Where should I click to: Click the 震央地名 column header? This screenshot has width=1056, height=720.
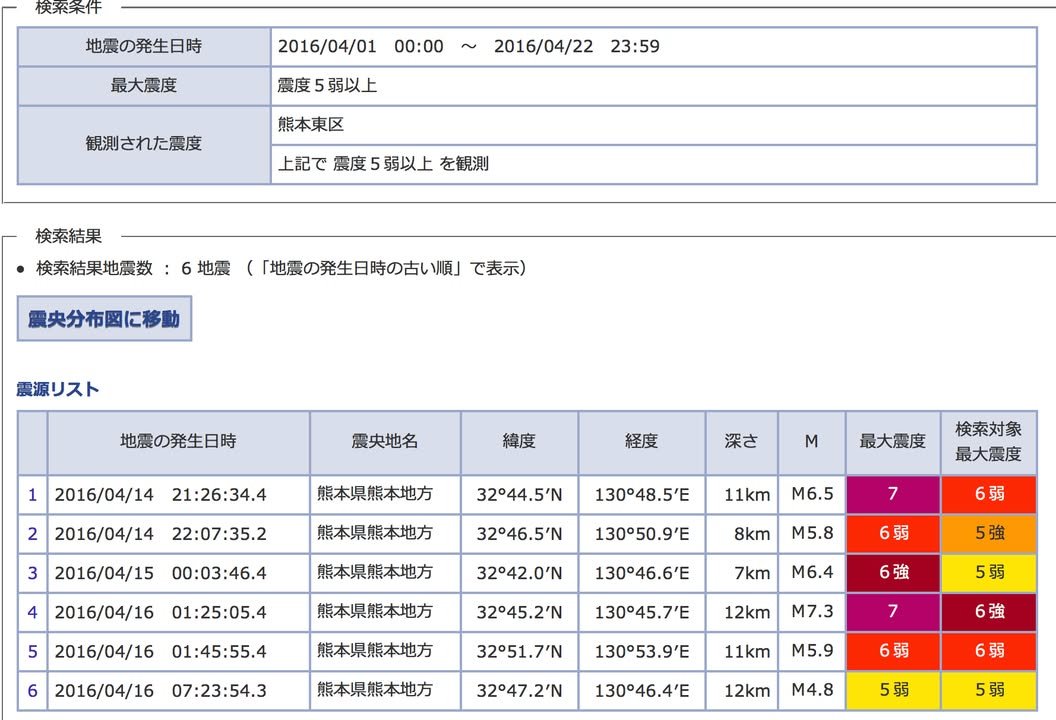tap(385, 441)
